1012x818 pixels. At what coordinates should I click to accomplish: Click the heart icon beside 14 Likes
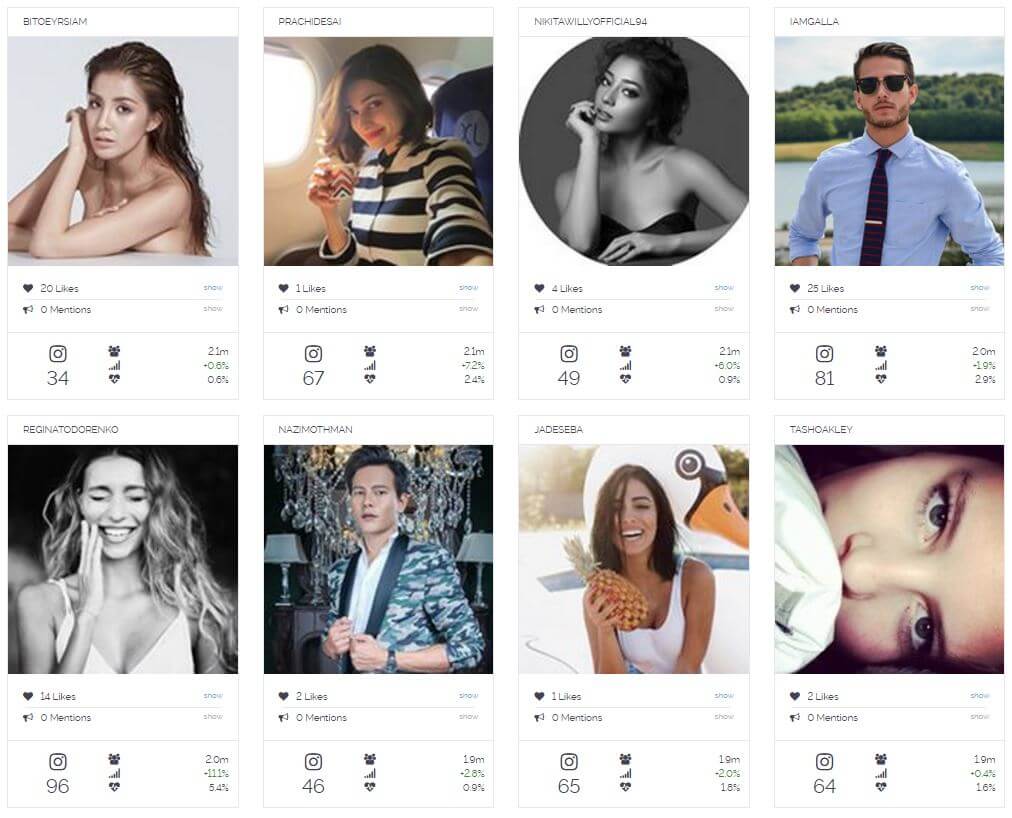point(28,696)
